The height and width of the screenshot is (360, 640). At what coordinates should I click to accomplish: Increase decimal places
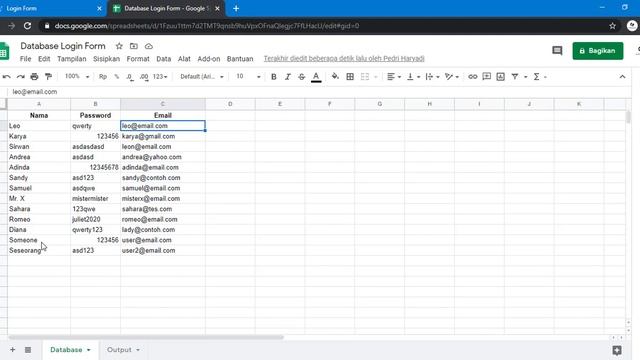pyautogui.click(x=144, y=77)
